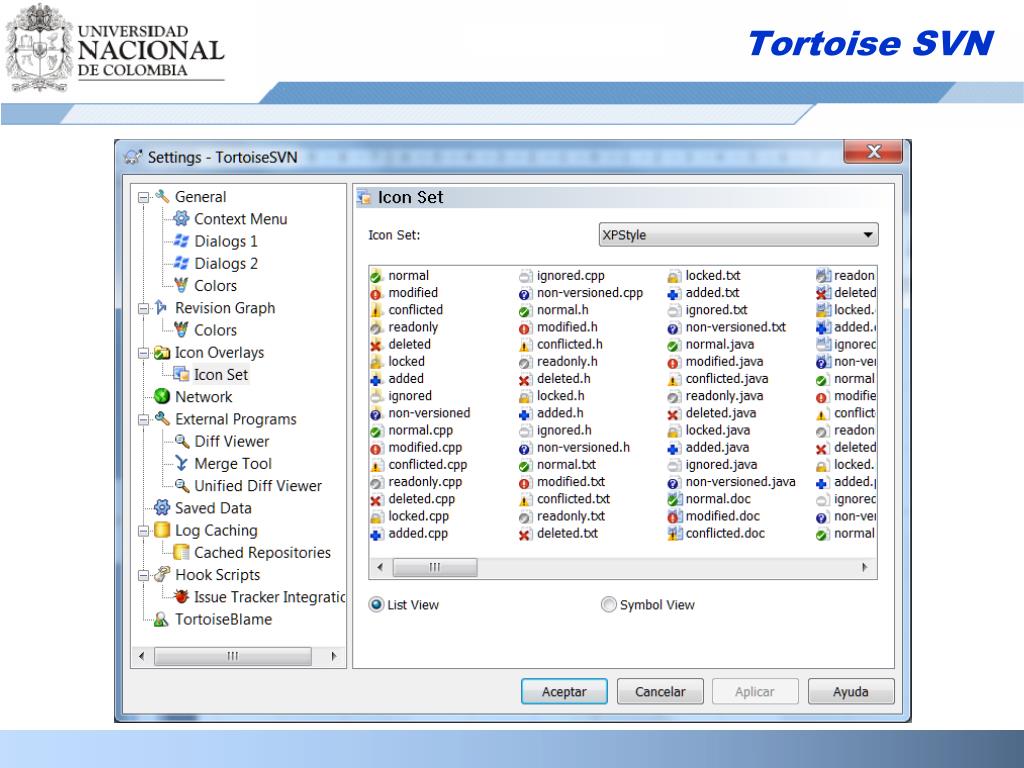Click the magnifier icon beside Diff Viewer
The image size is (1024, 768).
click(182, 441)
